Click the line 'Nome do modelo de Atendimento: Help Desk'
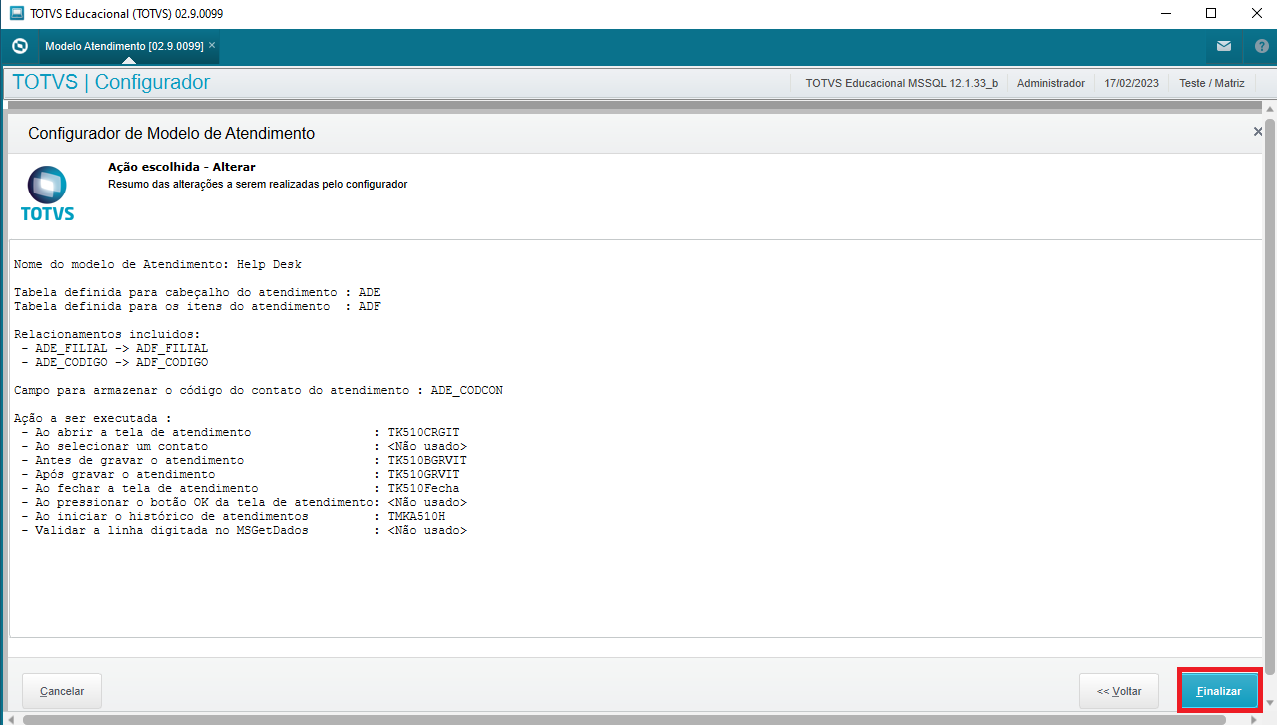This screenshot has height=725, width=1277. point(158,265)
